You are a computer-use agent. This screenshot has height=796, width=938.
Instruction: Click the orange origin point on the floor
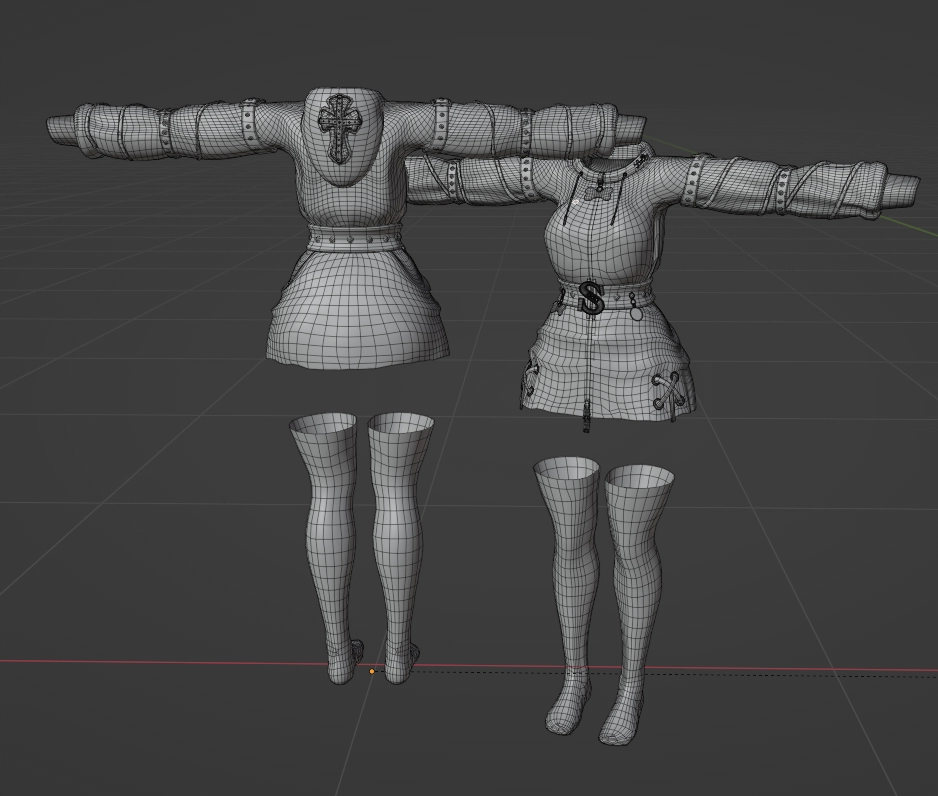[372, 672]
